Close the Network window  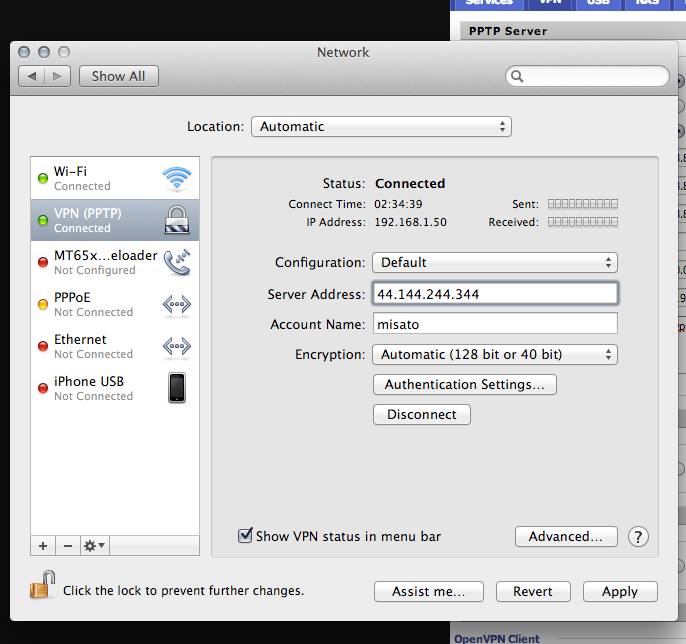24,52
